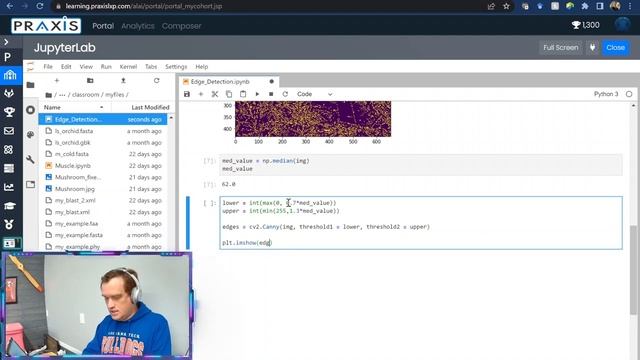Expand the left sidebar chevron
Screen dimensions: 640x360
(6, 42)
